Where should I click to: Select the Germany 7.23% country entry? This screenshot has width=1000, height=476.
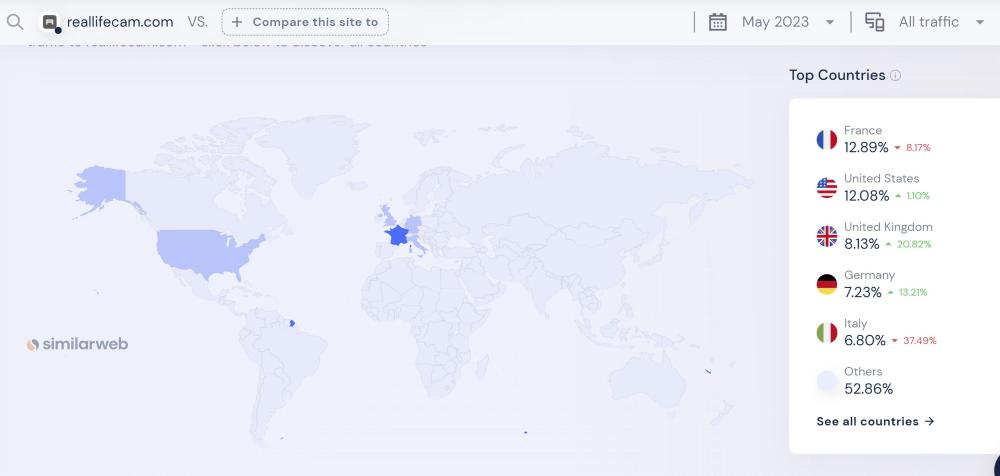(x=872, y=284)
